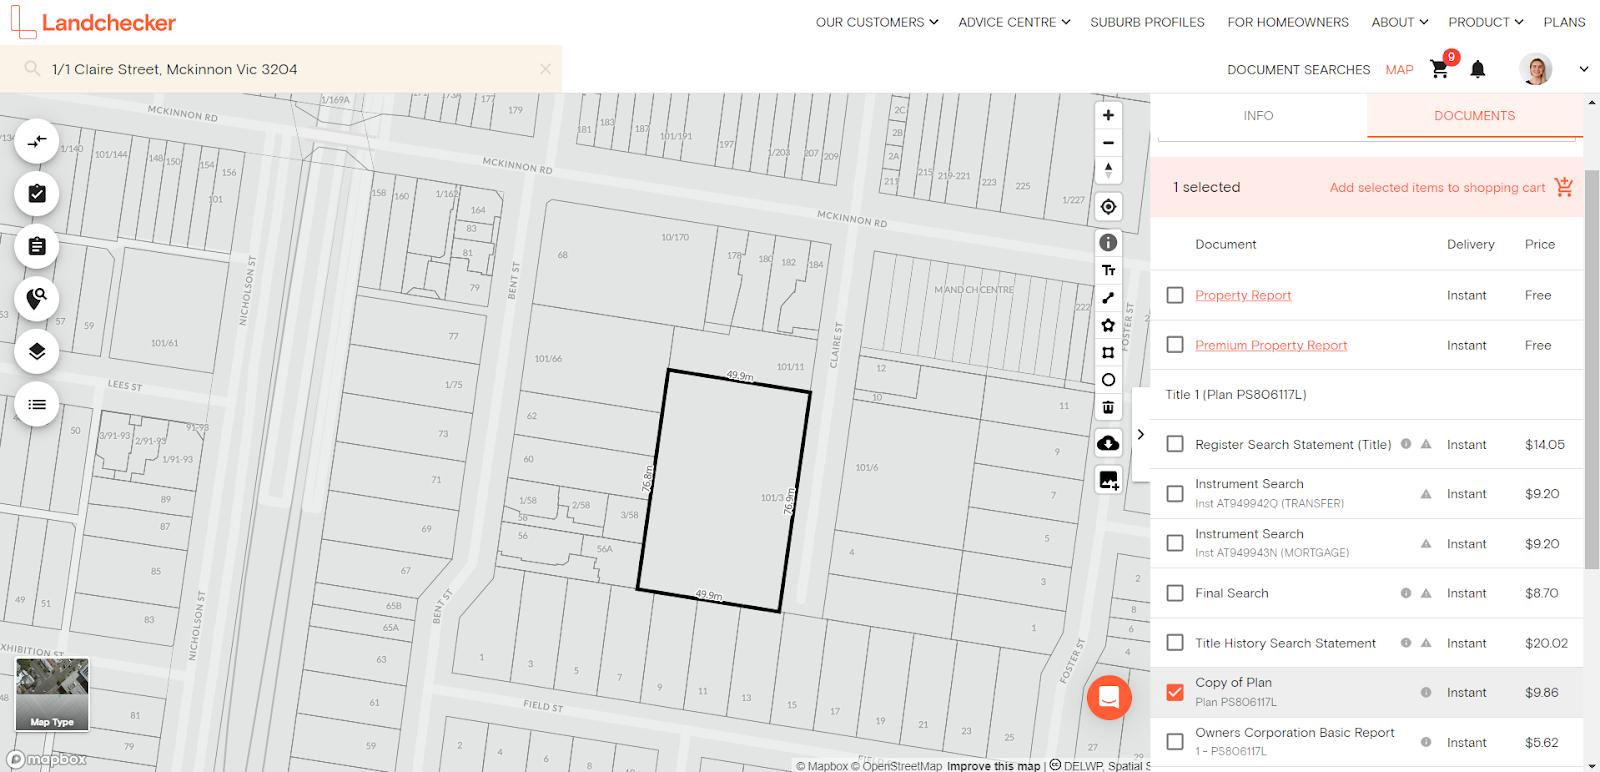Image resolution: width=1600 pixels, height=772 pixels.
Task: Open the location search pin sidebar button
Action: pyautogui.click(x=37, y=298)
